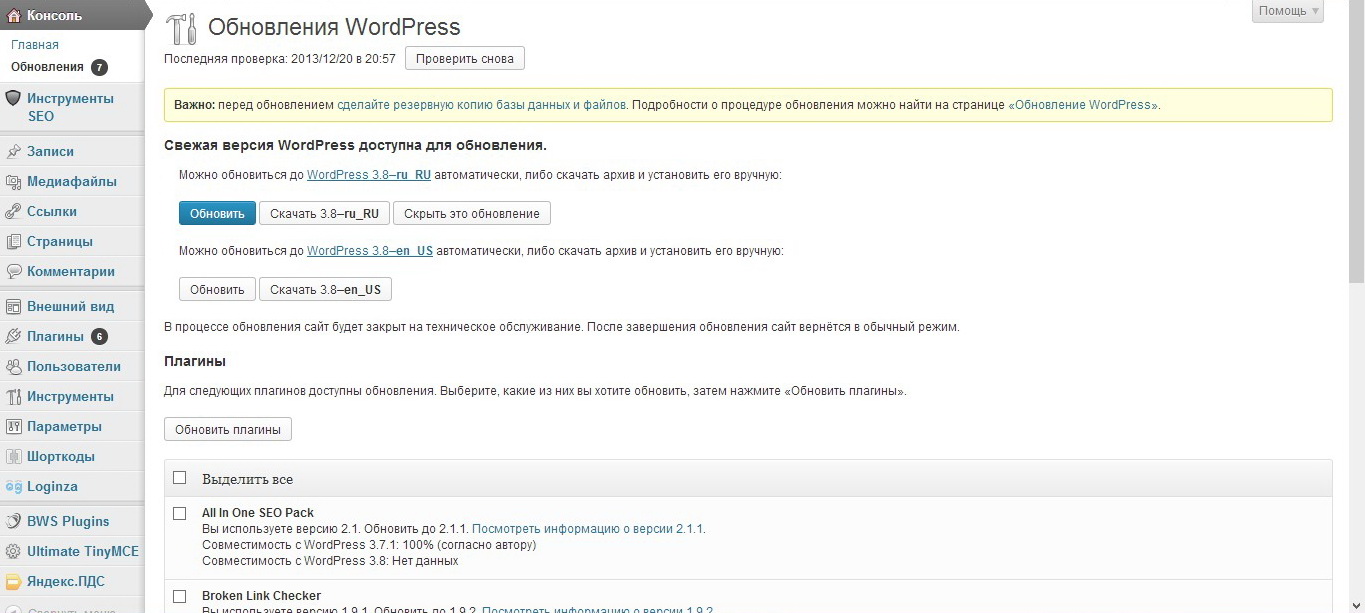Click Скрыть это обновление button
Viewport: 1365px width, 613px height.
pos(472,213)
